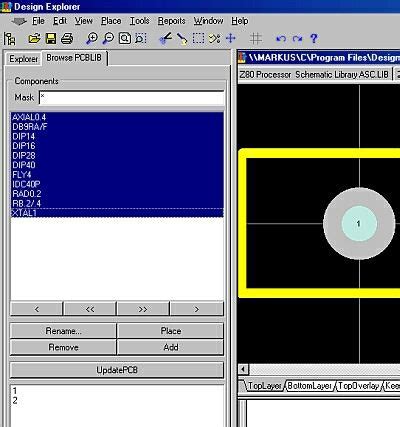Switch to the Browse PCBLIB tab
Image resolution: width=400 pixels, height=427 pixels.
74,58
